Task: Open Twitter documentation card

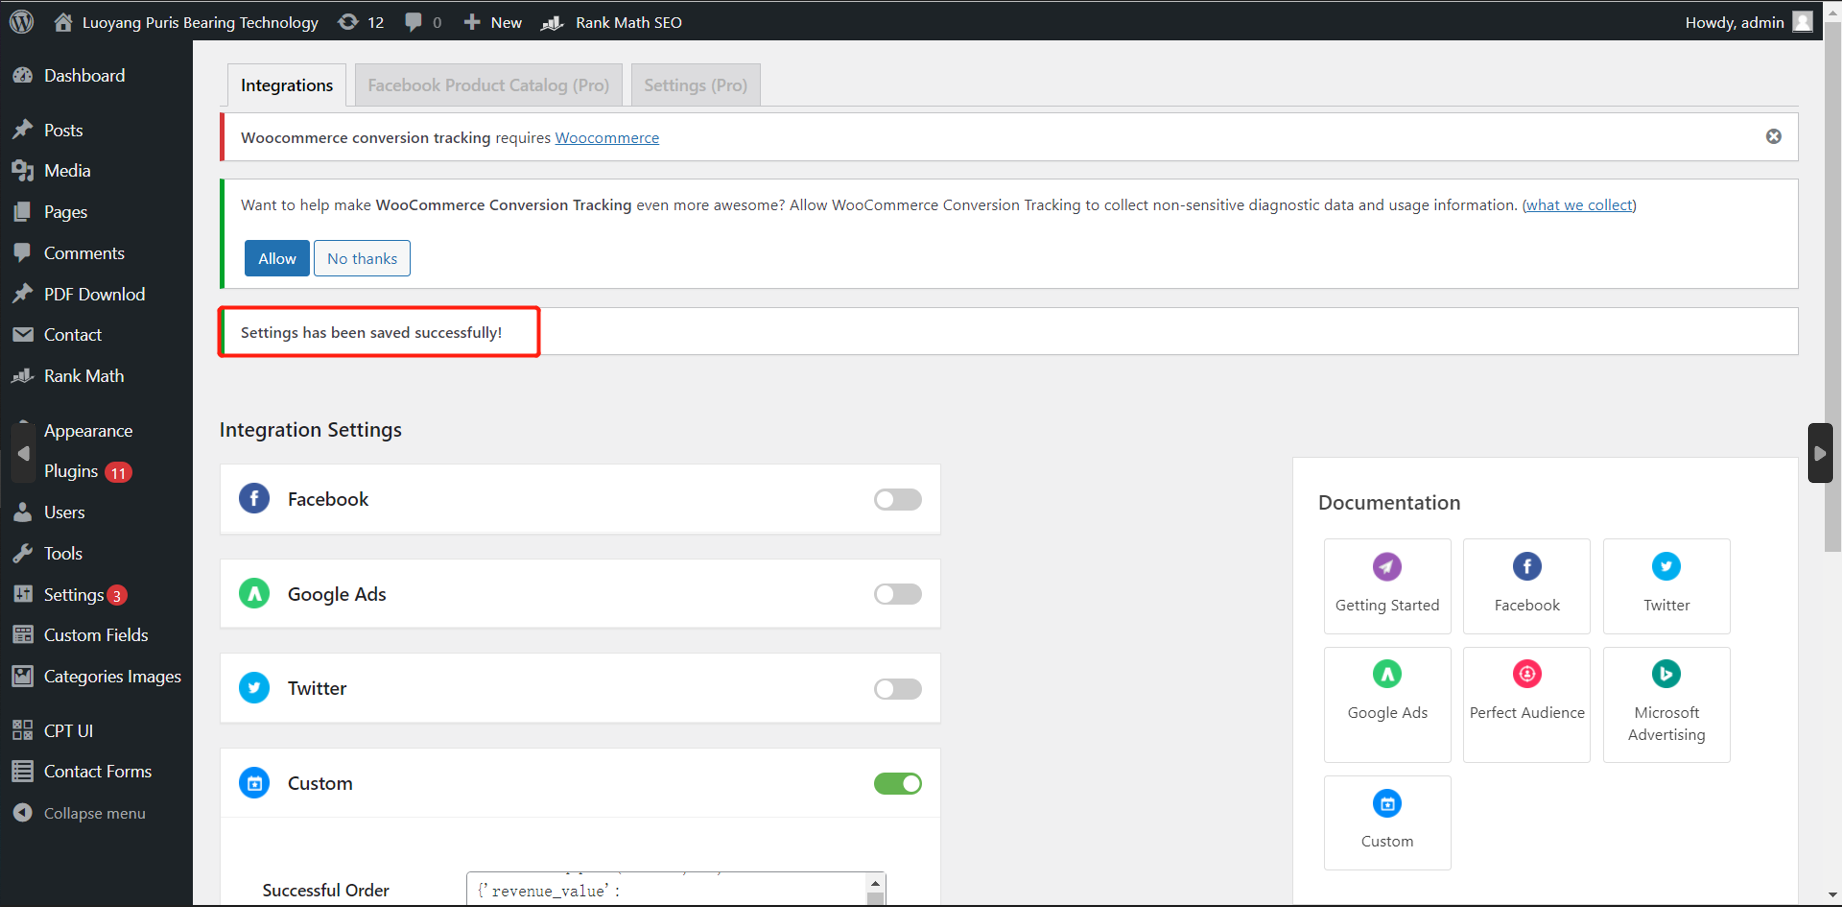Action: click(1666, 586)
